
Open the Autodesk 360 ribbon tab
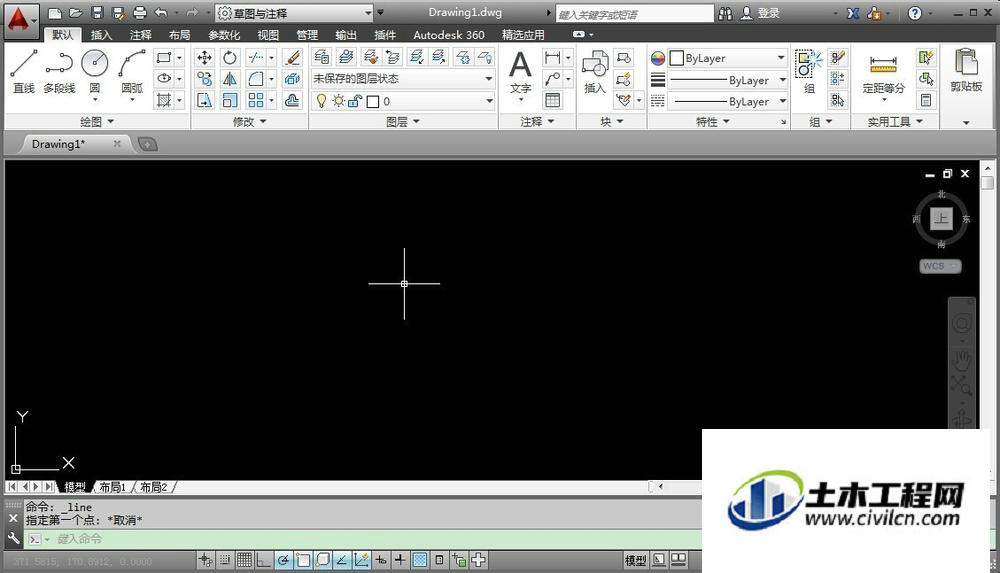pos(448,35)
